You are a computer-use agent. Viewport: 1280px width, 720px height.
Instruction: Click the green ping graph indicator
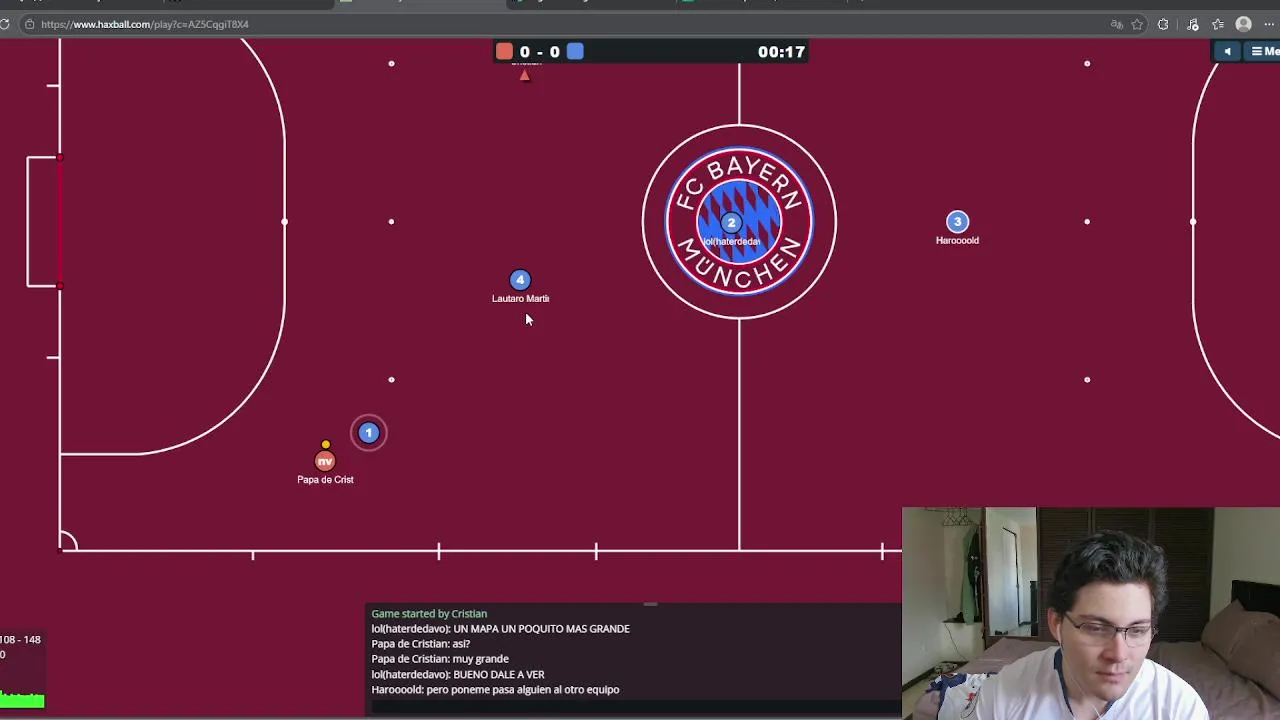(x=22, y=700)
